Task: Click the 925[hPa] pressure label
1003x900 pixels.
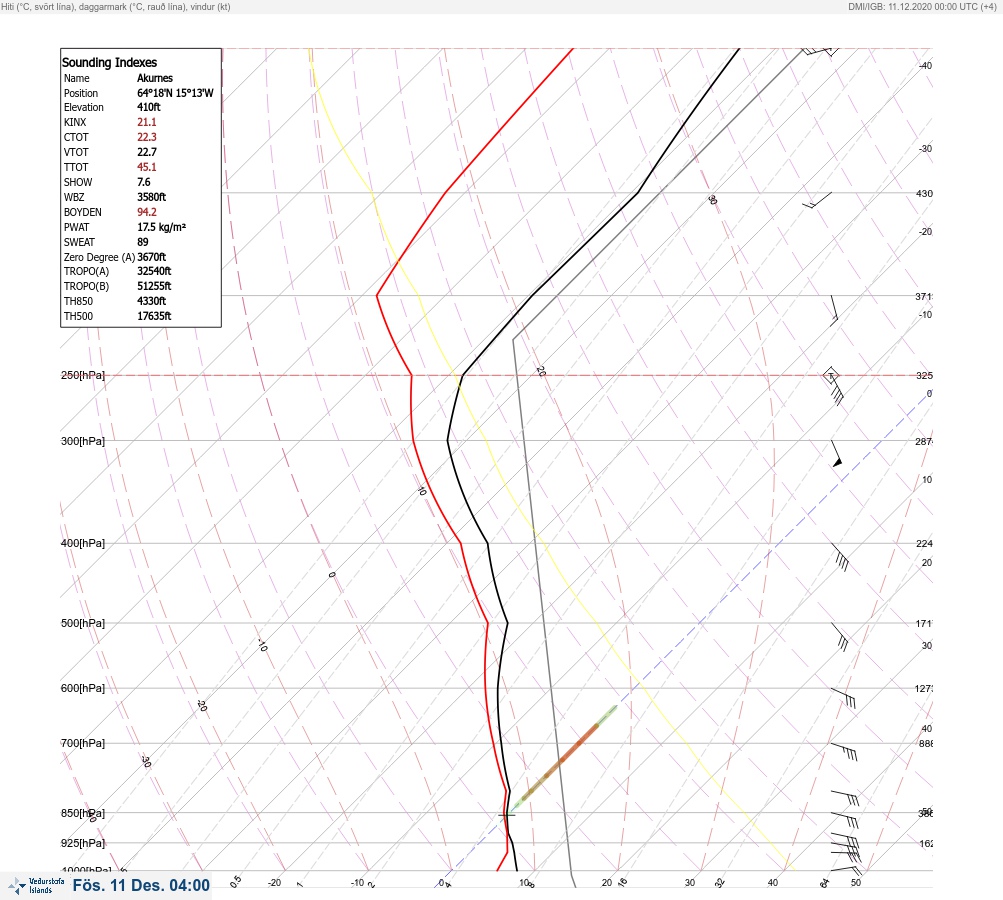Action: [x=83, y=843]
